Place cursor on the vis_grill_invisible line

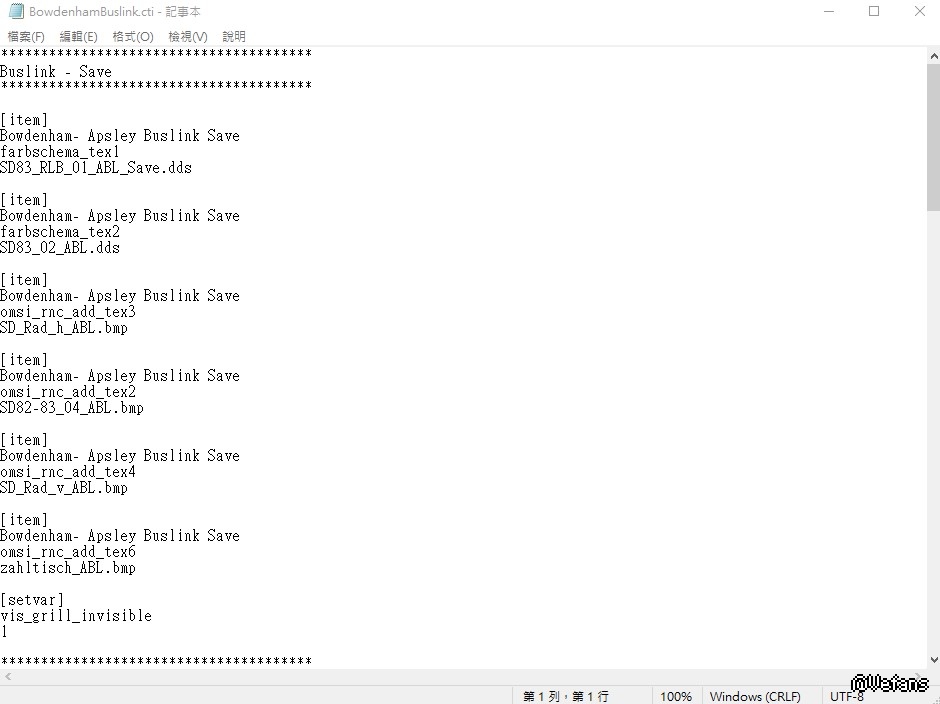76,616
